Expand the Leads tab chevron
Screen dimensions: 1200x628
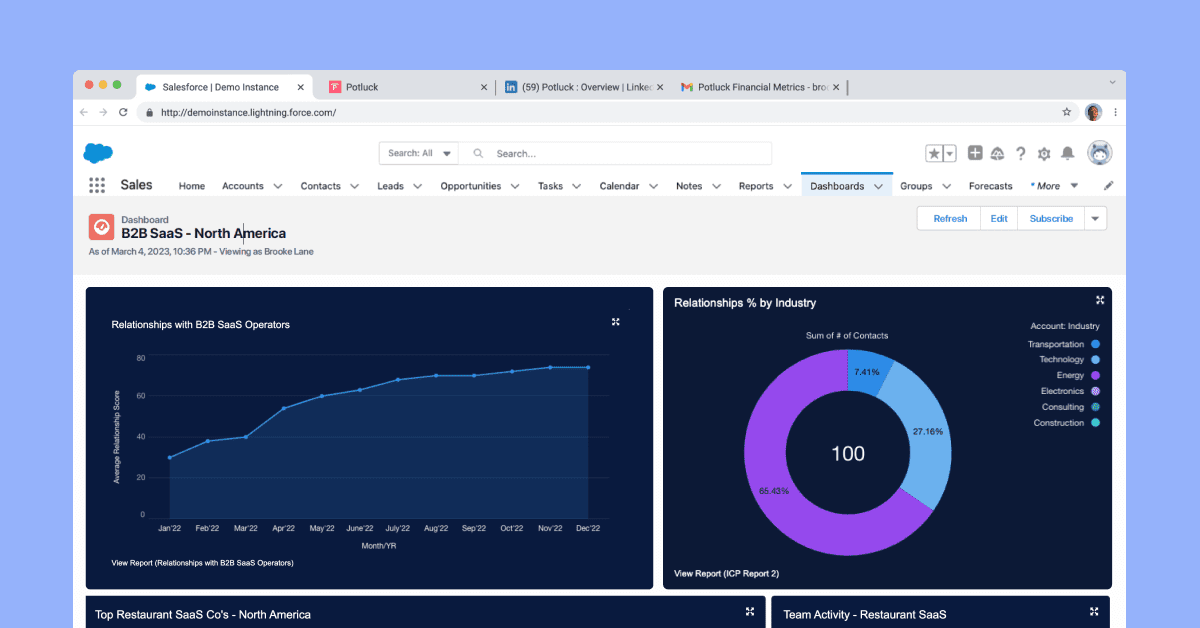[x=418, y=186]
